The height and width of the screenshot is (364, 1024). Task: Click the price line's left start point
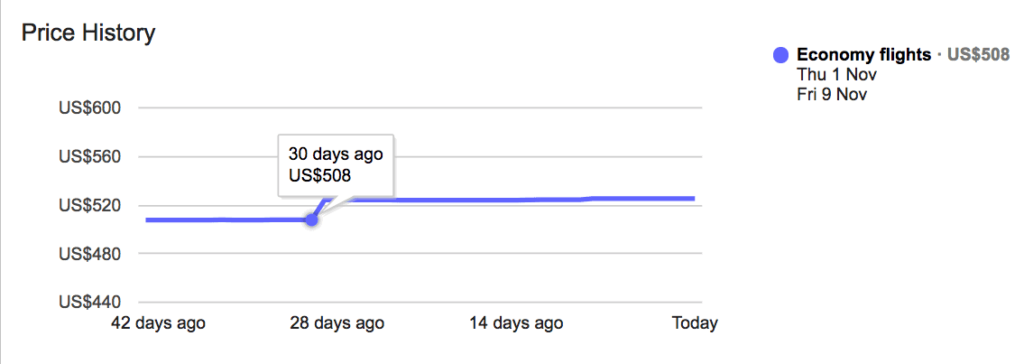click(x=148, y=220)
